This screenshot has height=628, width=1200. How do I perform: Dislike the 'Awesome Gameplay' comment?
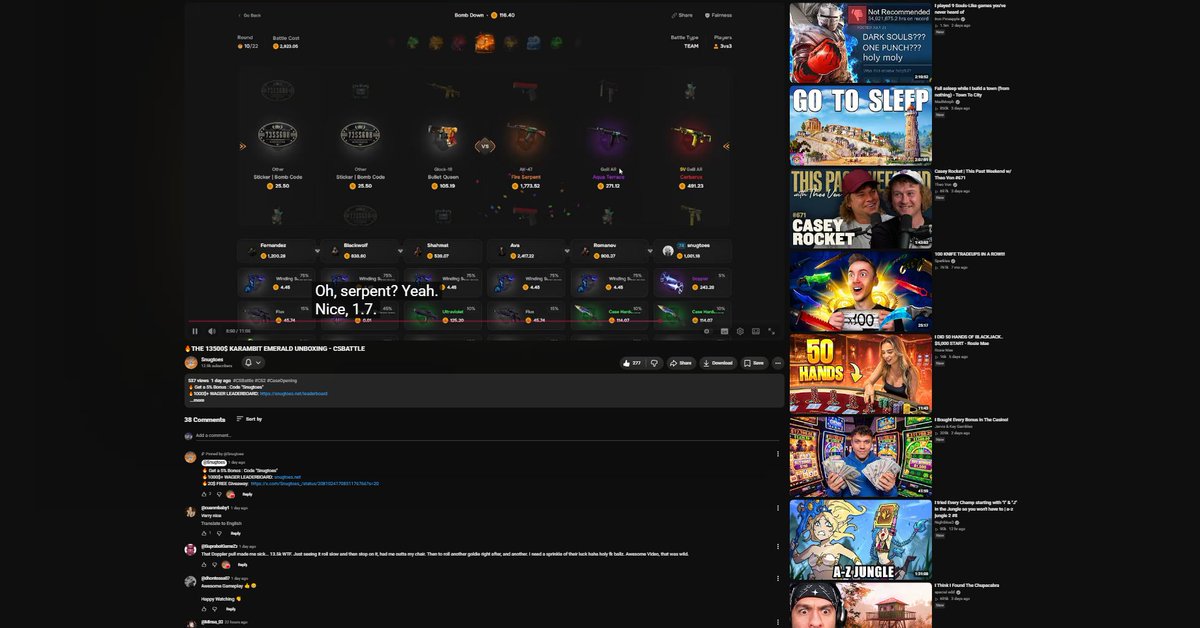pos(216,608)
